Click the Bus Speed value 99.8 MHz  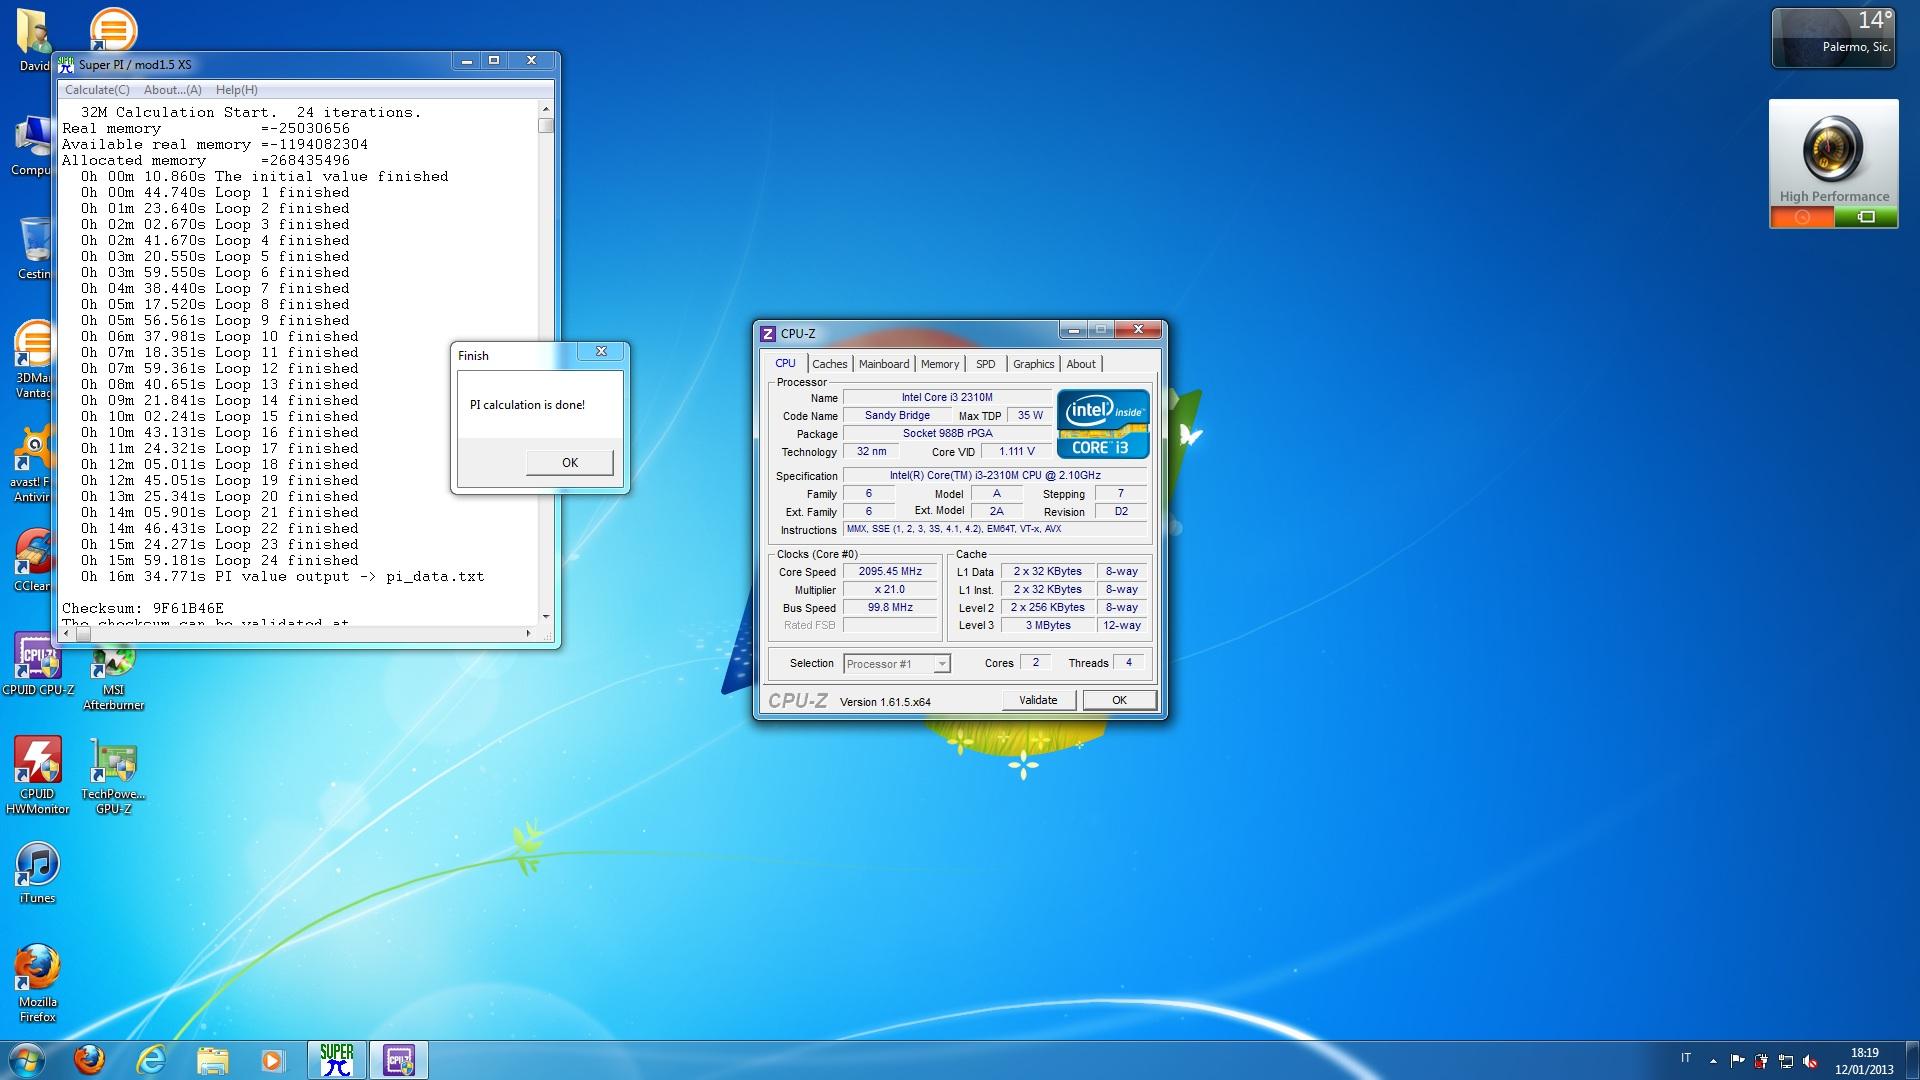(x=889, y=608)
